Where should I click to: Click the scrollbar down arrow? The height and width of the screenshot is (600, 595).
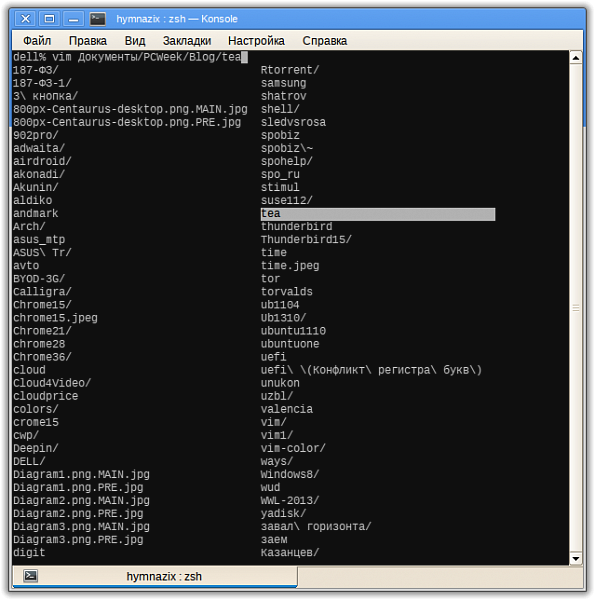(x=575, y=558)
